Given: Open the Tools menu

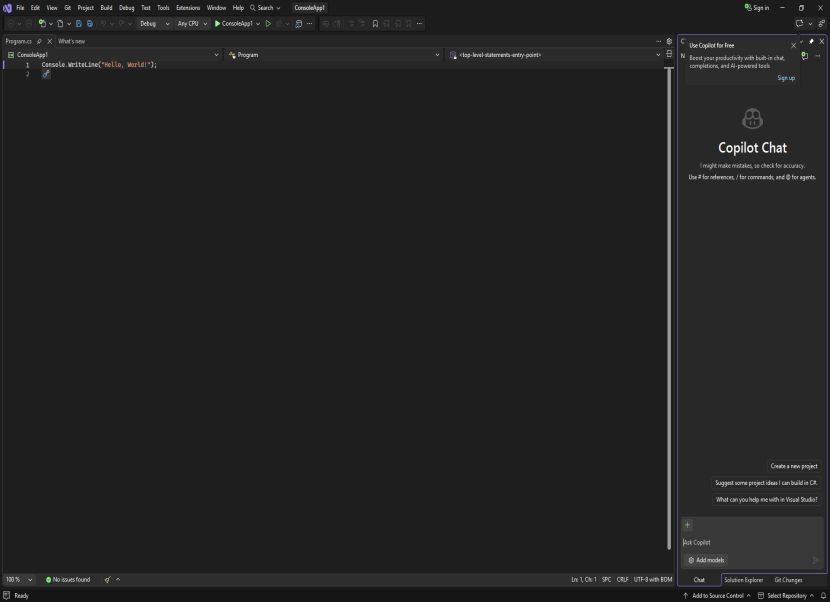Looking at the screenshot, I should 164,8.
